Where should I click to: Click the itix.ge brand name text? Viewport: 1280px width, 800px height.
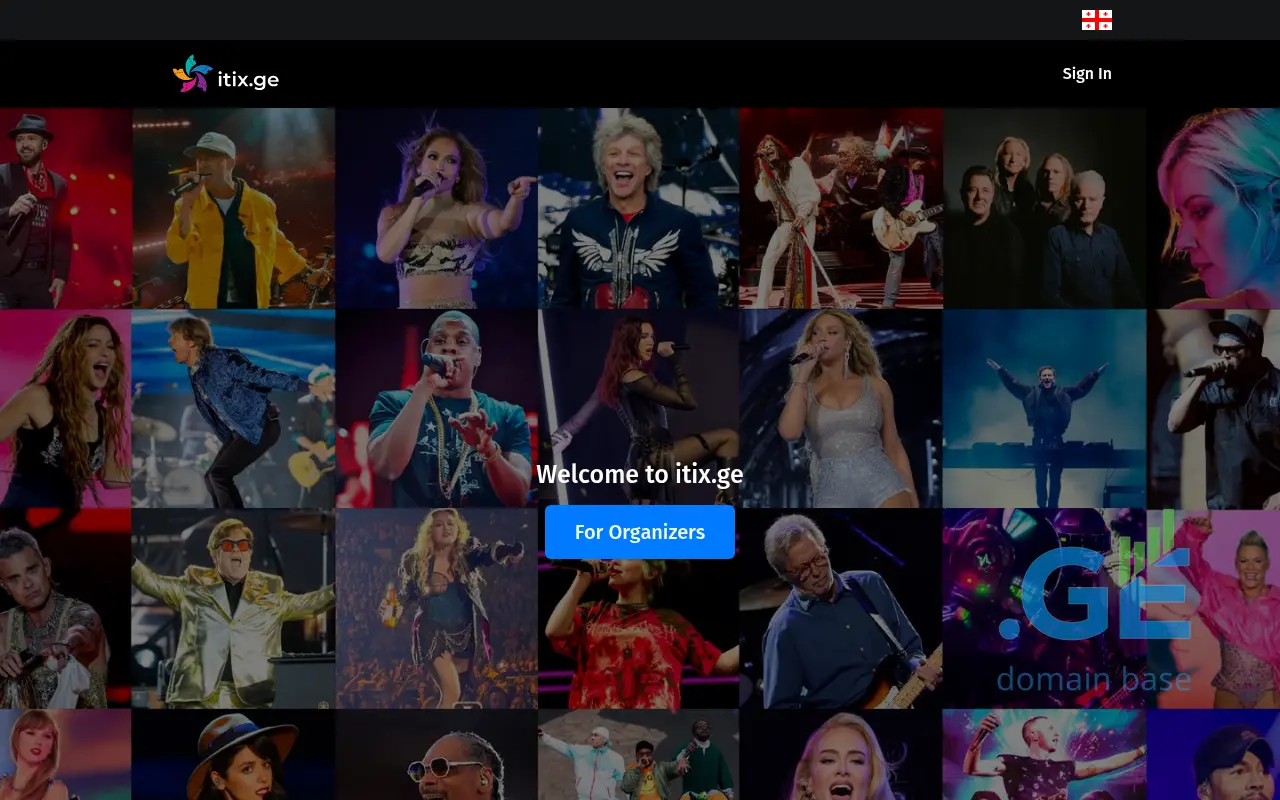coord(248,80)
